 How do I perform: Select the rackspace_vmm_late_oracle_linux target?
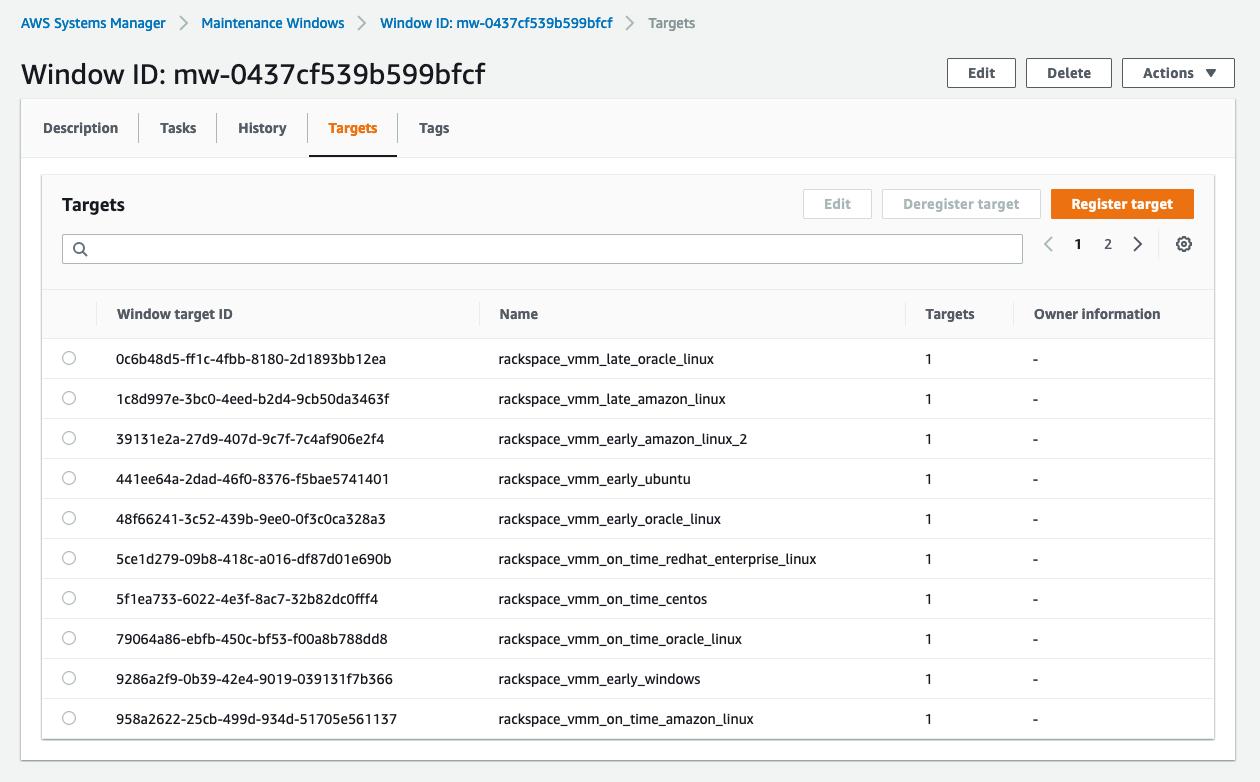(68, 358)
